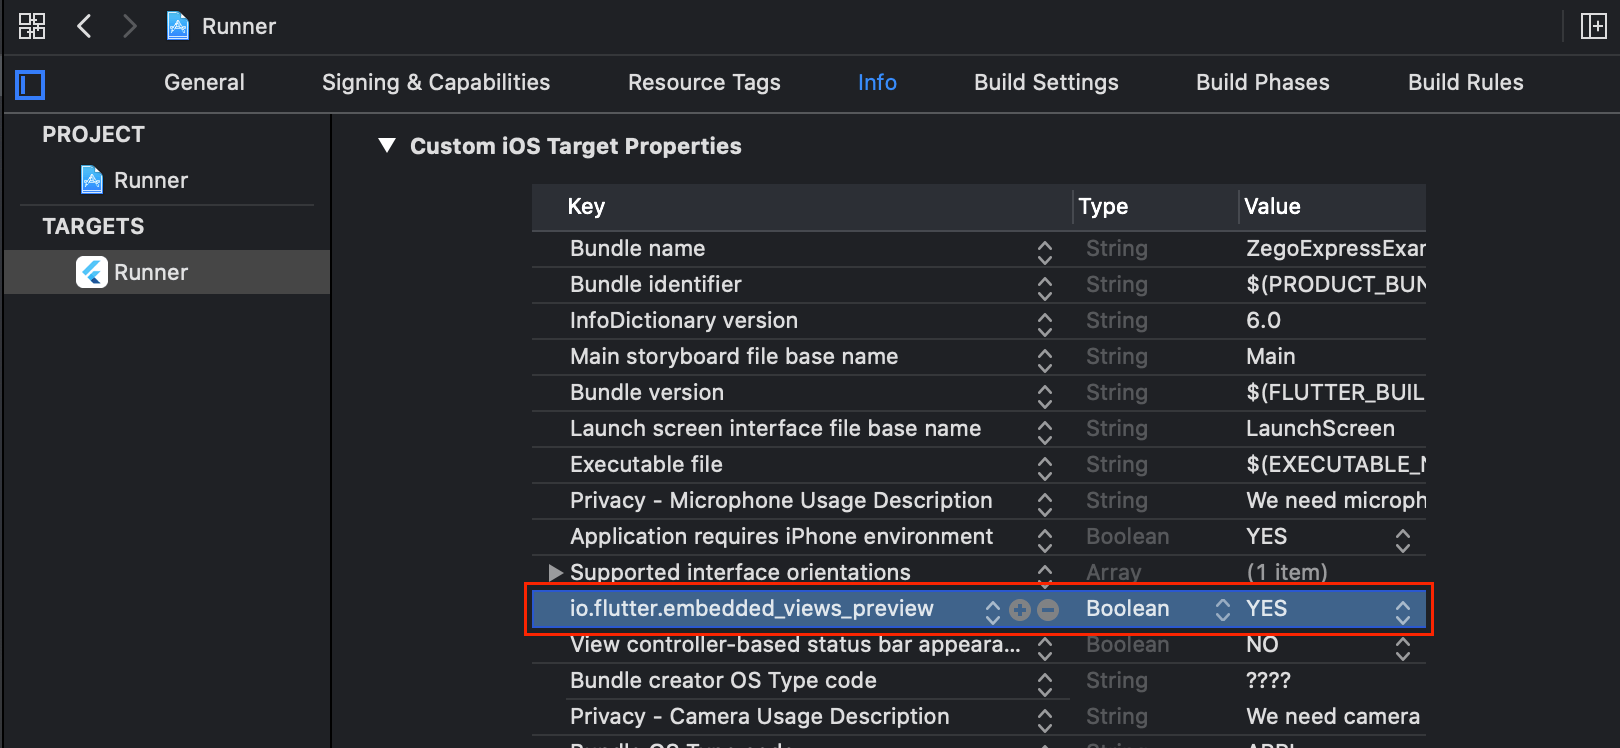This screenshot has width=1620, height=748.
Task: Collapse the Custom iOS Target Properties section
Action: (x=387, y=146)
